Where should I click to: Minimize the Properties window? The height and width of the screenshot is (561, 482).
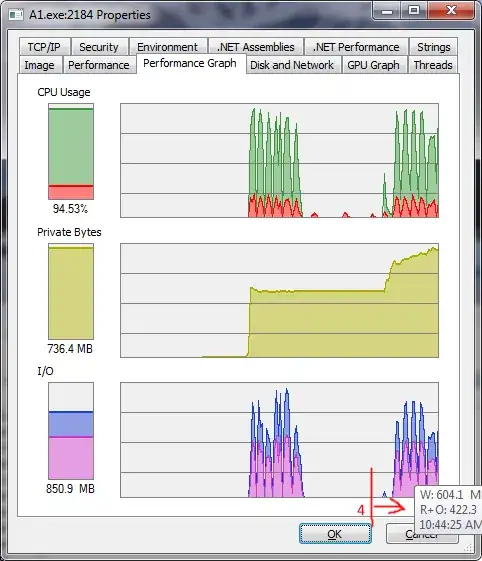(387, 11)
